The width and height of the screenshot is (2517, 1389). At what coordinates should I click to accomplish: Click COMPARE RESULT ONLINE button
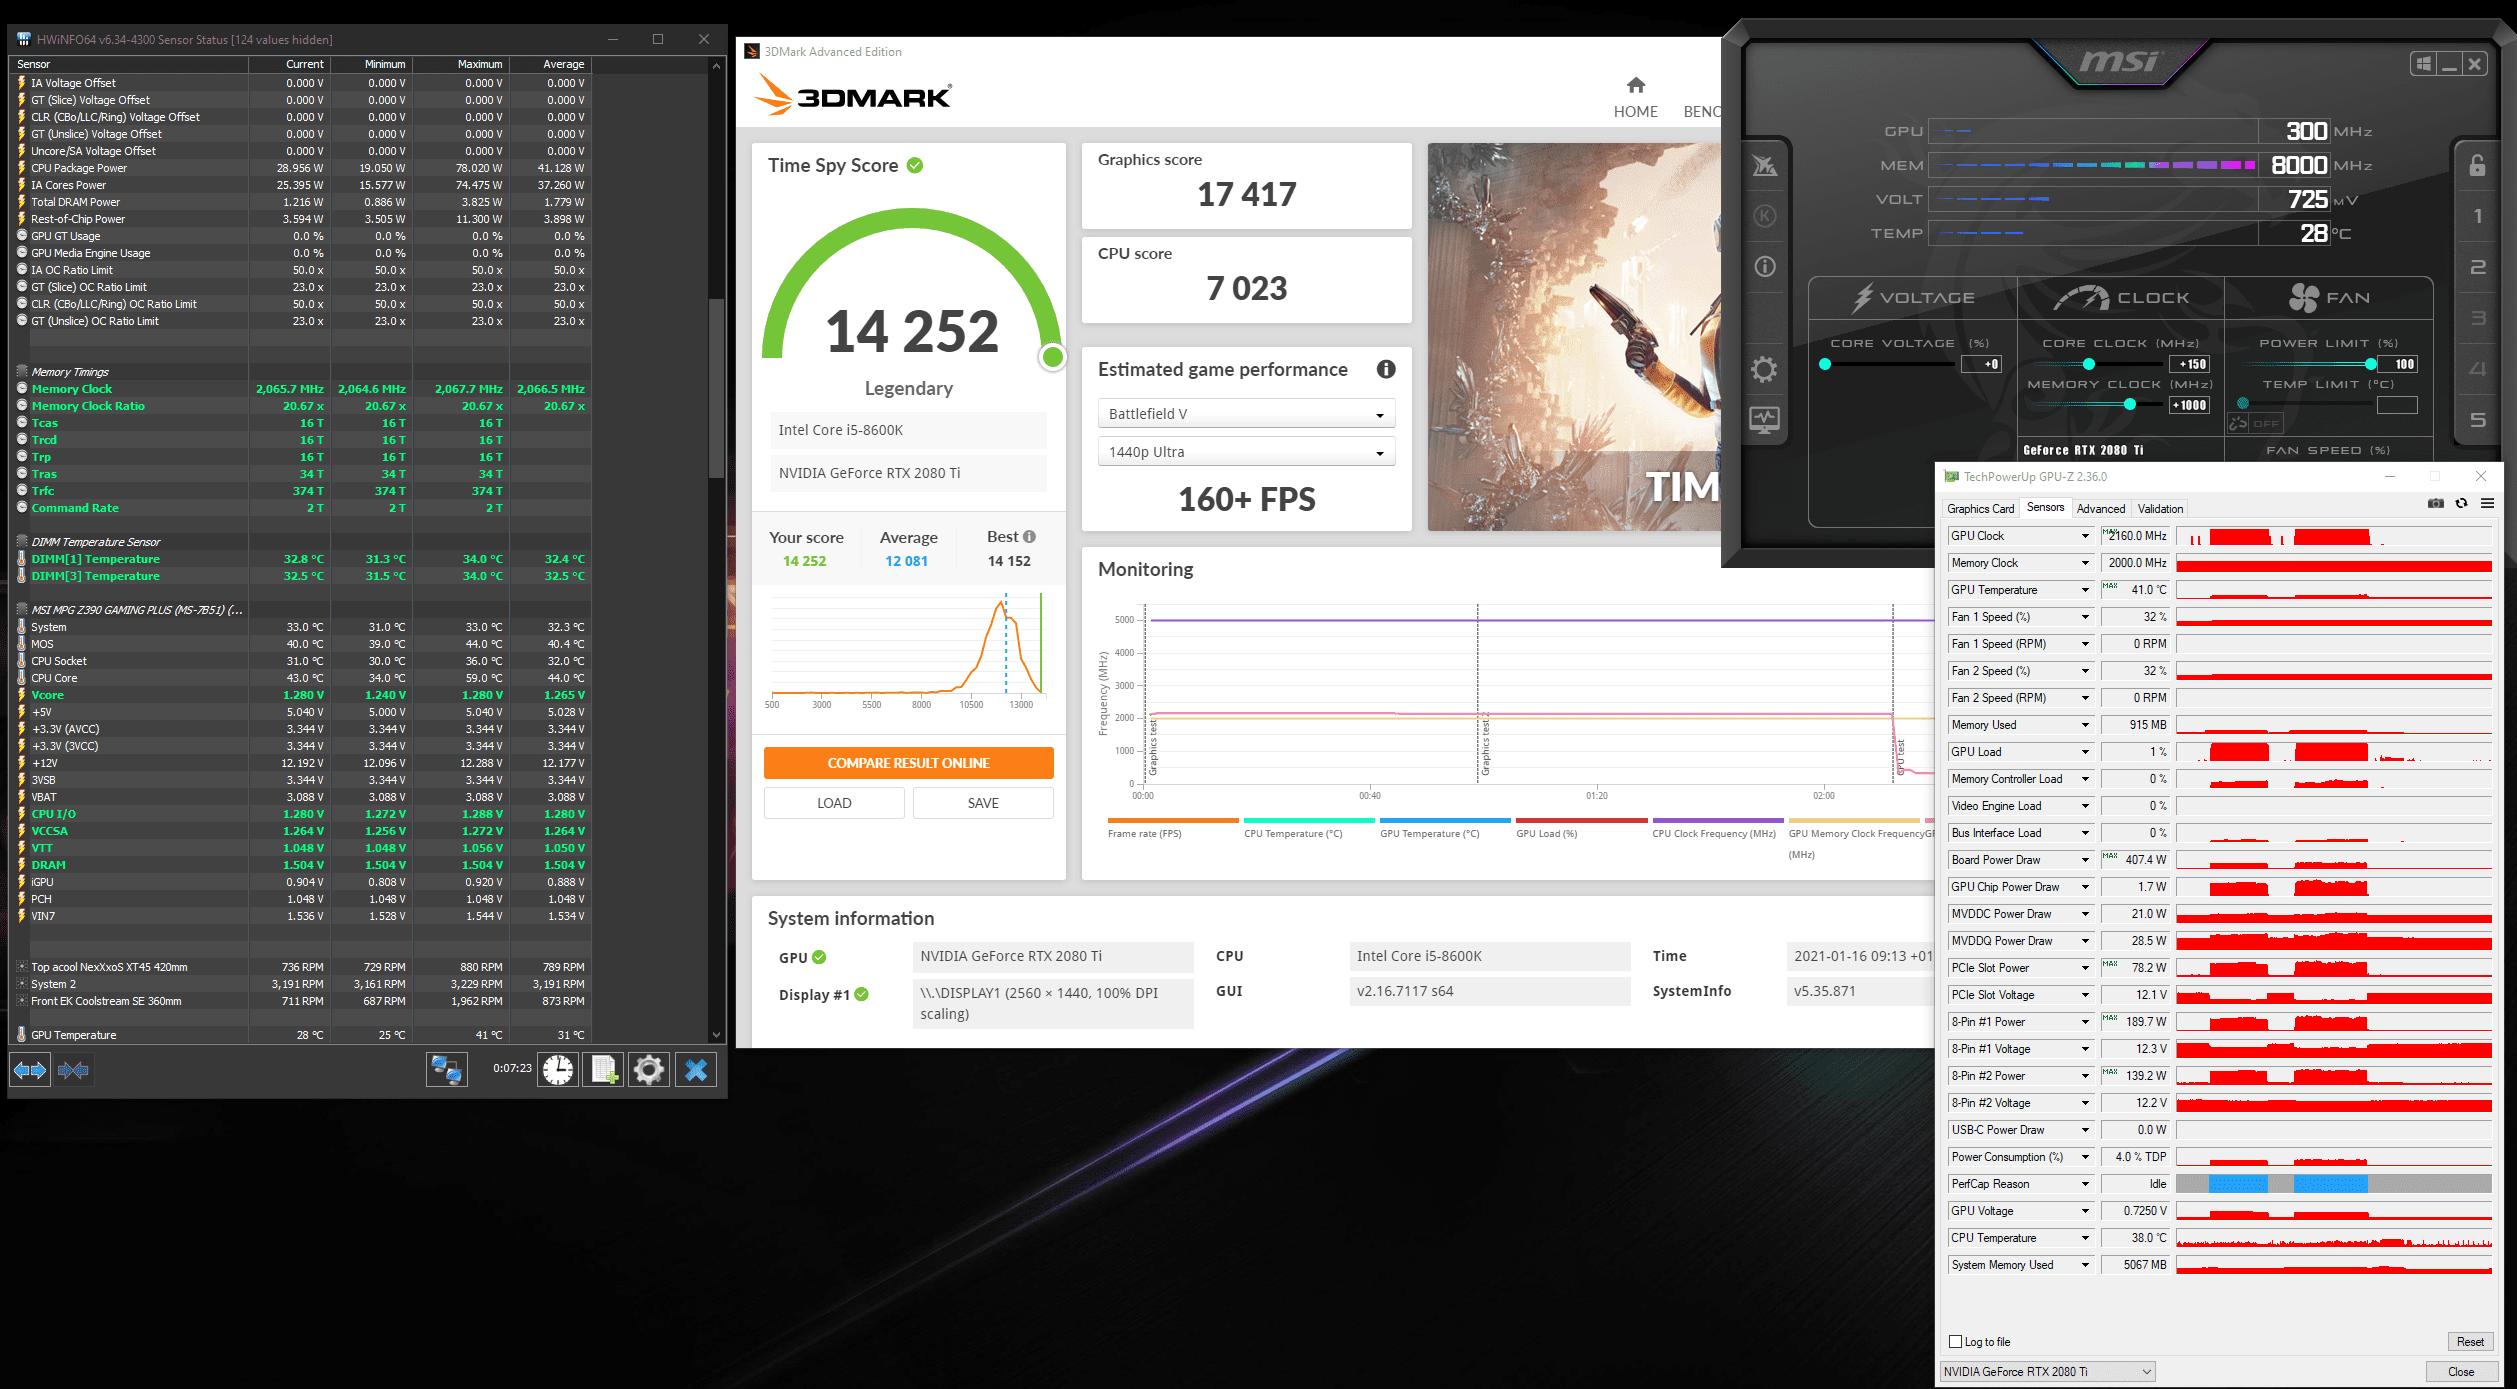908,763
